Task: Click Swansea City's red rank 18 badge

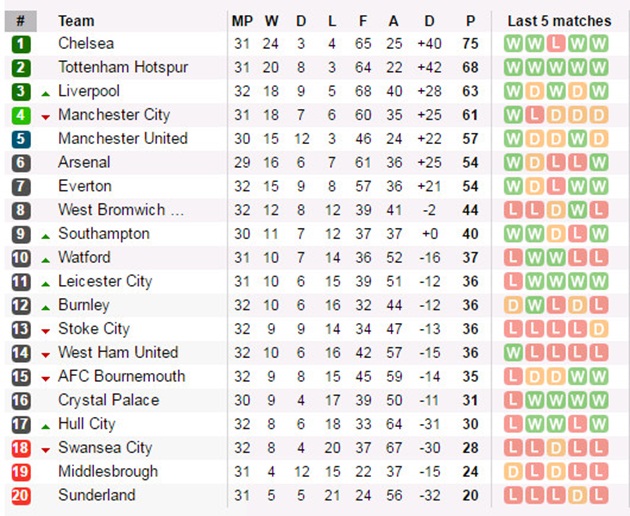Action: (20, 448)
